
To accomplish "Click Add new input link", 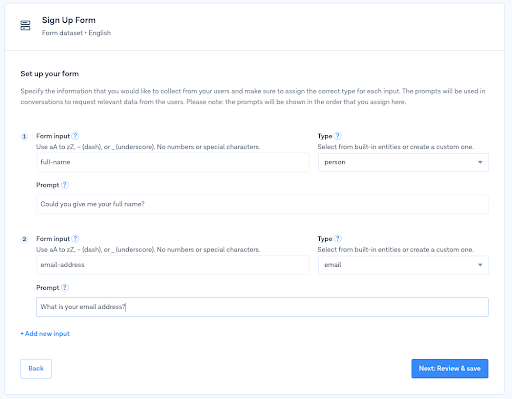I will click(x=45, y=334).
